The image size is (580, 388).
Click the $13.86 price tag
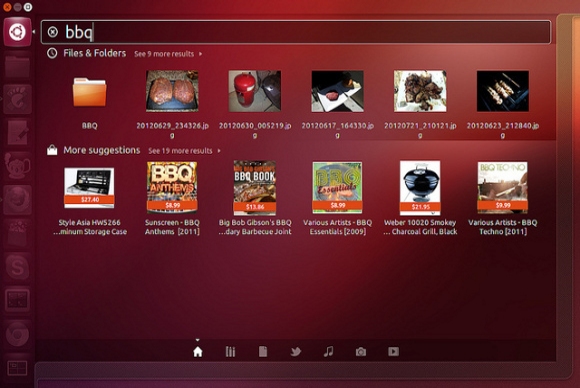point(255,207)
